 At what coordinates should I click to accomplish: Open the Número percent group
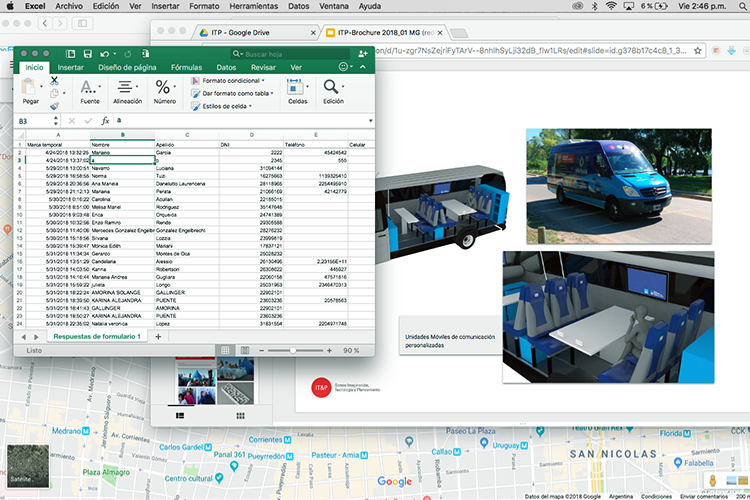pos(165,91)
